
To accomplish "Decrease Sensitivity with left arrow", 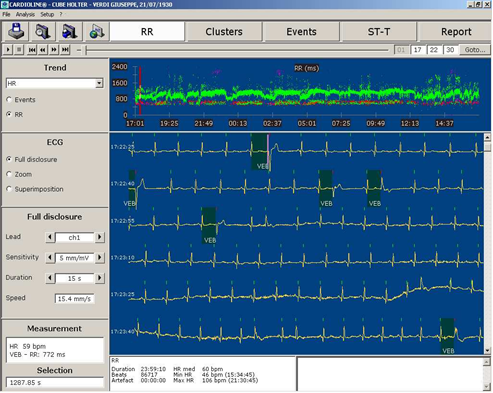I will click(50, 257).
